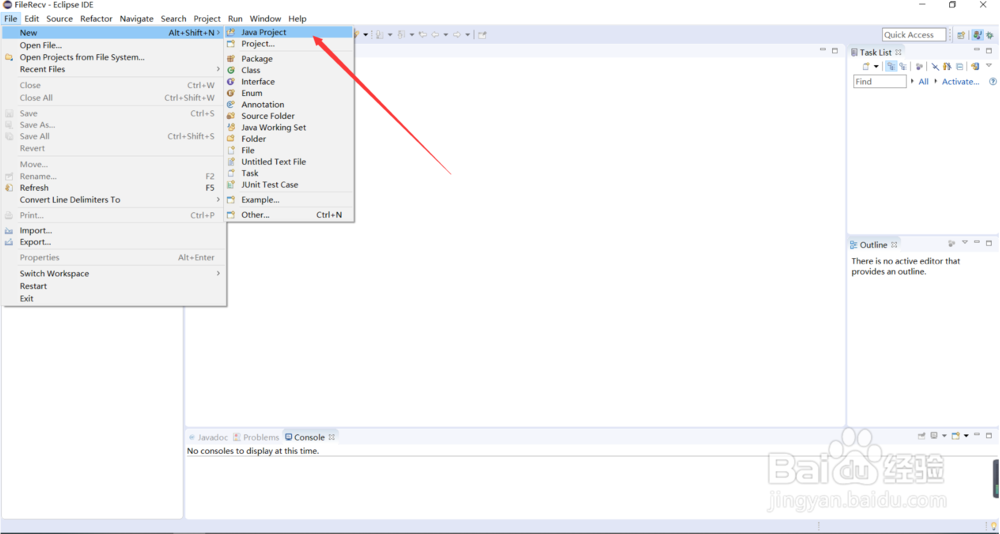Open the Window menu
The width and height of the screenshot is (1000, 534).
[265, 19]
